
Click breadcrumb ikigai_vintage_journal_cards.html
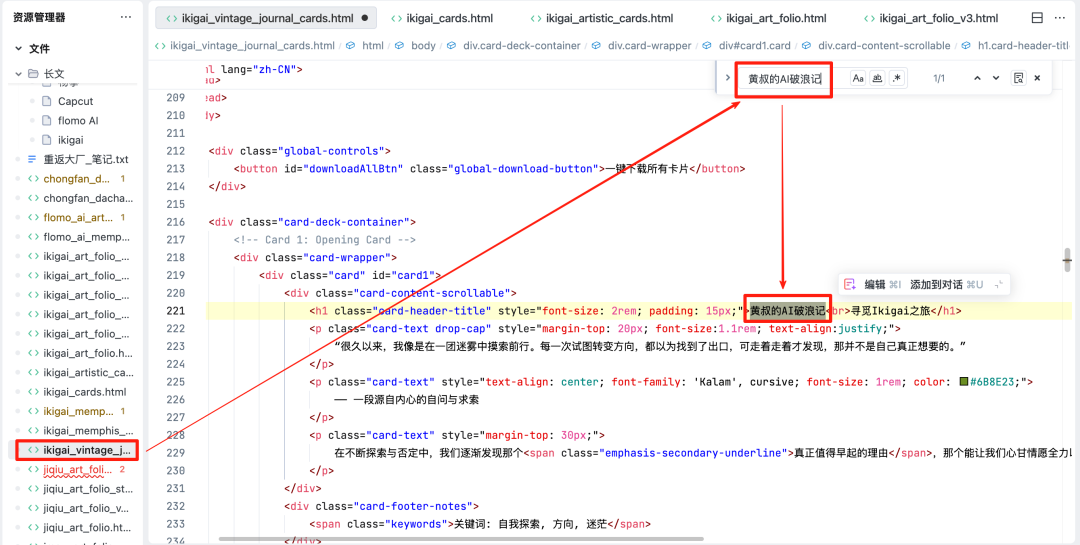tap(252, 45)
